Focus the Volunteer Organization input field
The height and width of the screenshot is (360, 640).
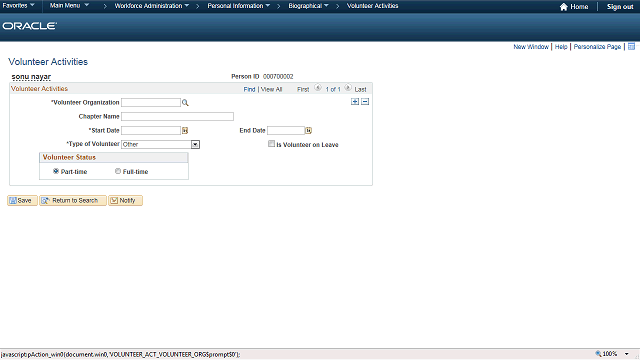pyautogui.click(x=151, y=102)
